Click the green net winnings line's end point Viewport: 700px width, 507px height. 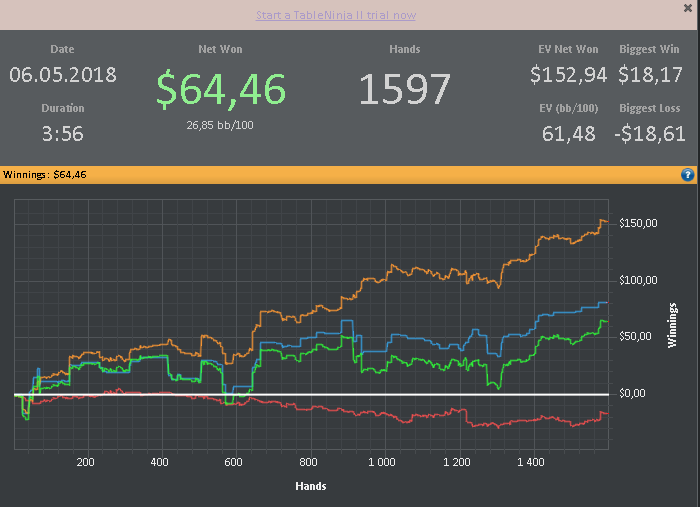(x=607, y=321)
